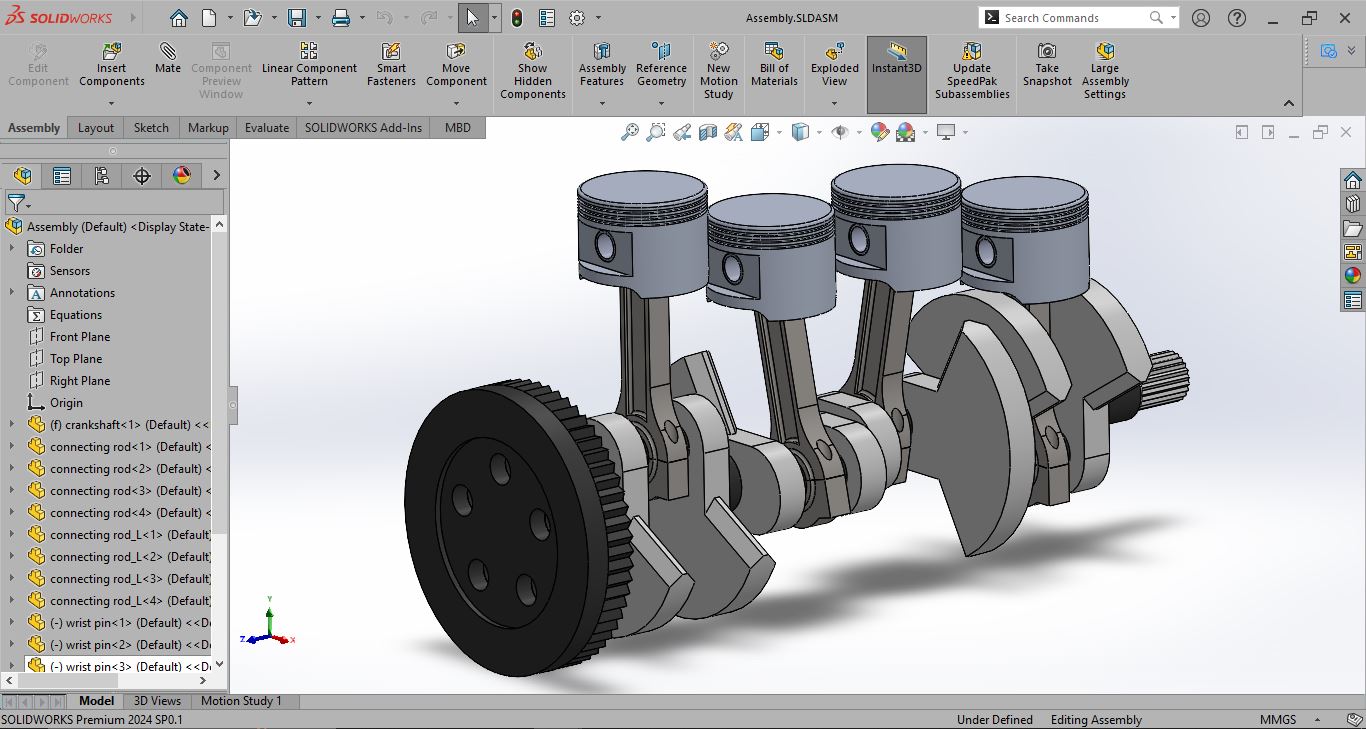
Task: Open the DisplayManager tab with color sphere
Action: tap(182, 176)
